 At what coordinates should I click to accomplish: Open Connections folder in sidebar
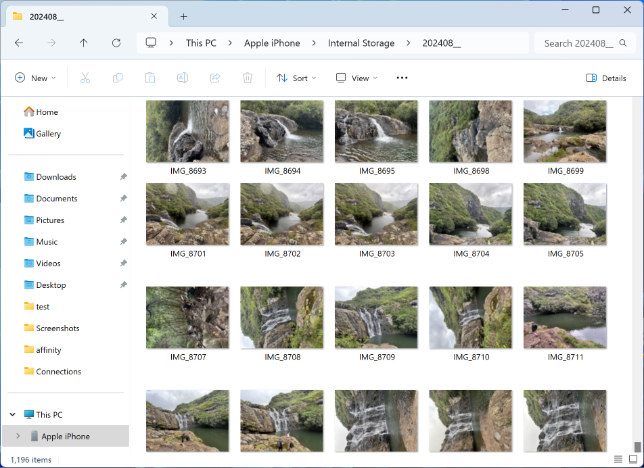pos(53,371)
